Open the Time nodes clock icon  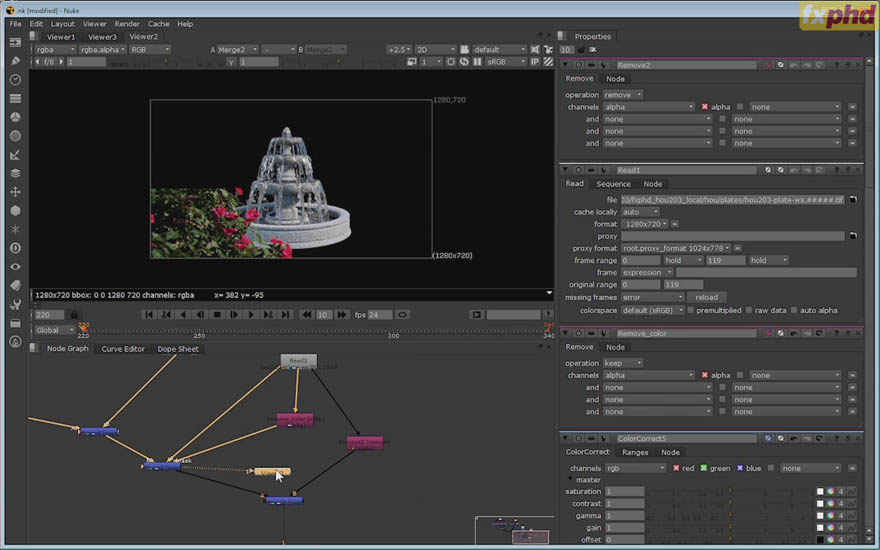tap(15, 80)
